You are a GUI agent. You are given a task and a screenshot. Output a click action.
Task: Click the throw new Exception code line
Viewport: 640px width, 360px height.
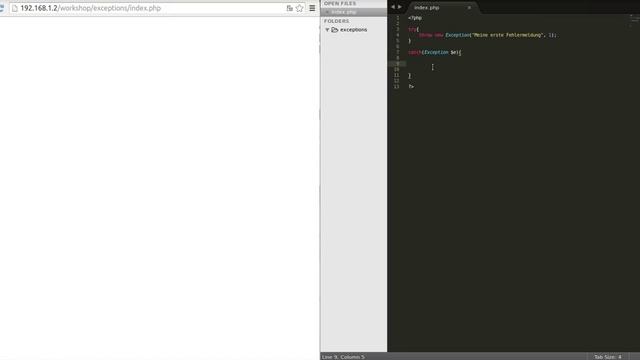coord(487,35)
